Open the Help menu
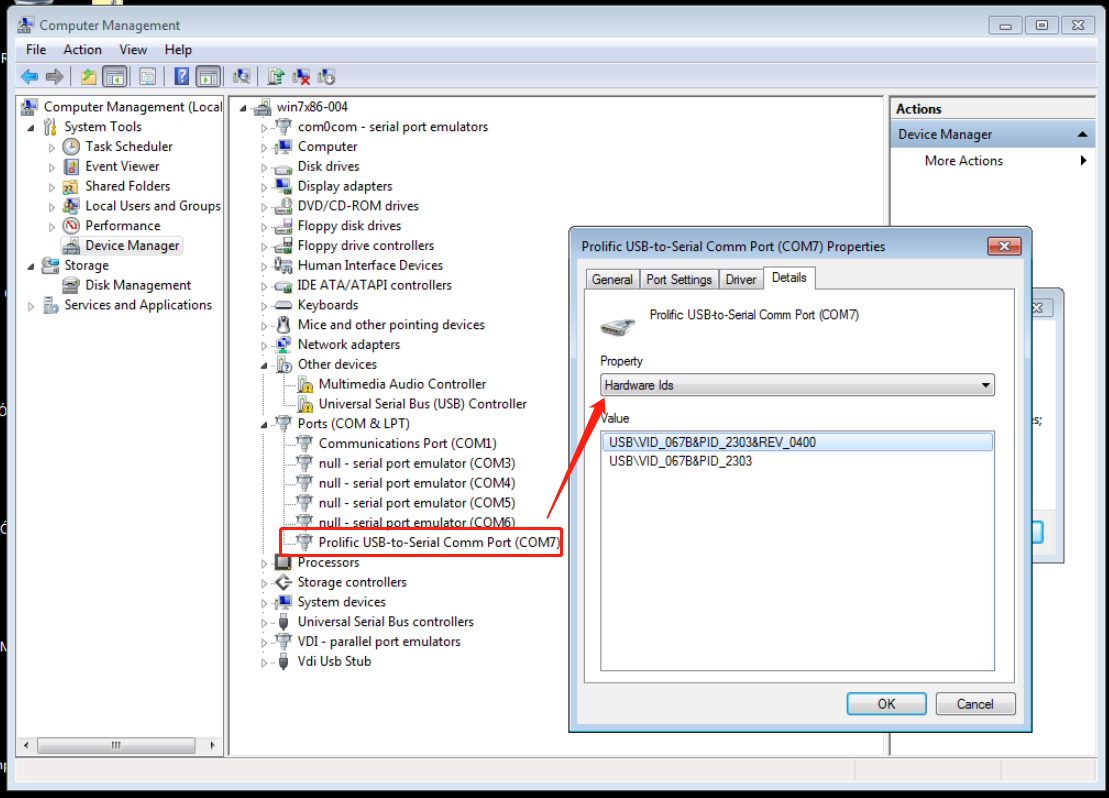Image resolution: width=1109 pixels, height=798 pixels. tap(178, 50)
